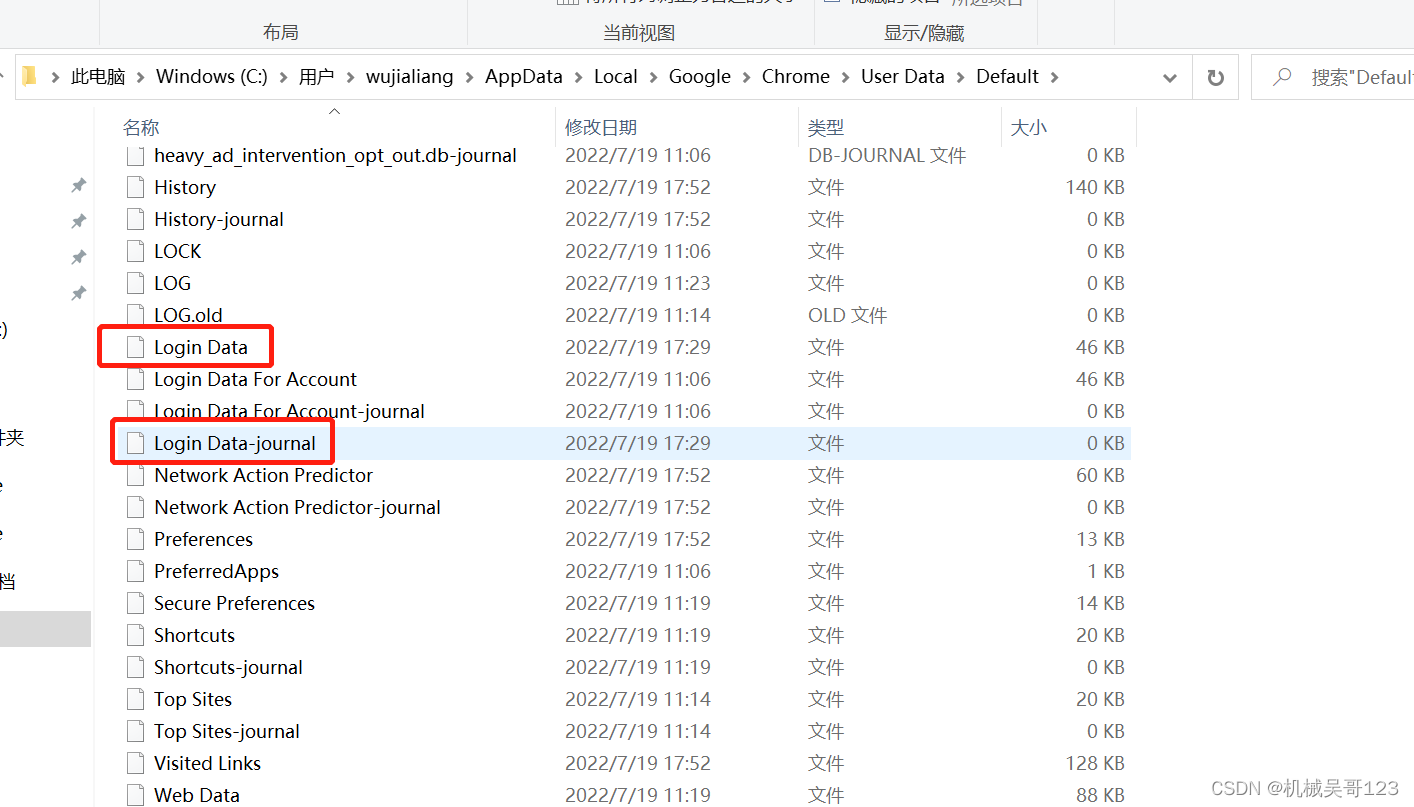Click the Top Sites file icon
1414x807 pixels.
tap(136, 699)
